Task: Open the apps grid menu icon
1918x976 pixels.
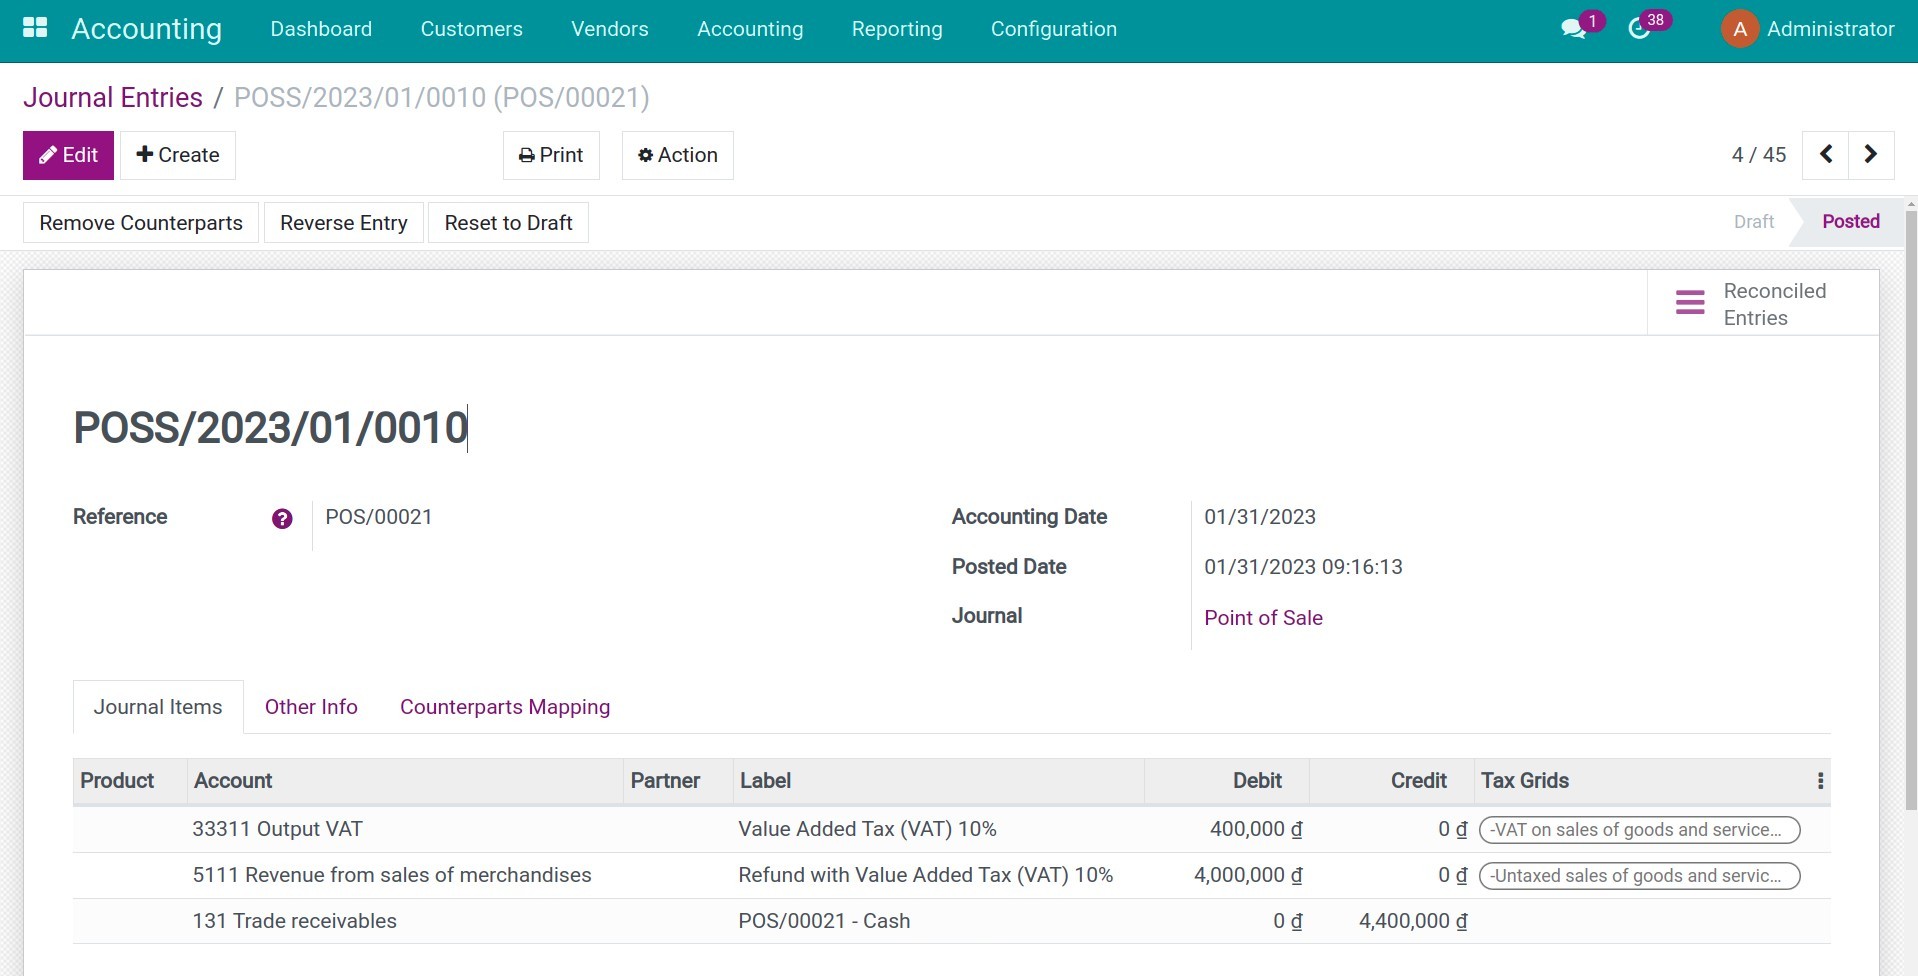Action: (x=35, y=28)
